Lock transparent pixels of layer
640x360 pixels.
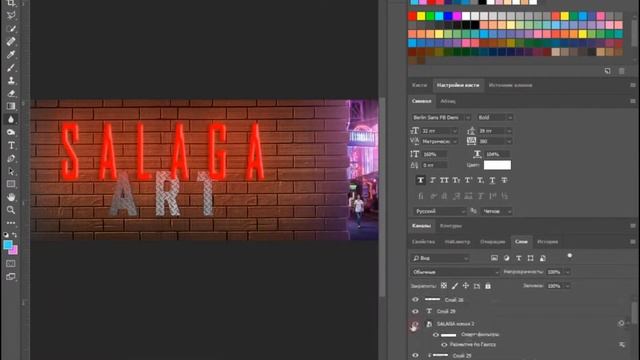(444, 286)
